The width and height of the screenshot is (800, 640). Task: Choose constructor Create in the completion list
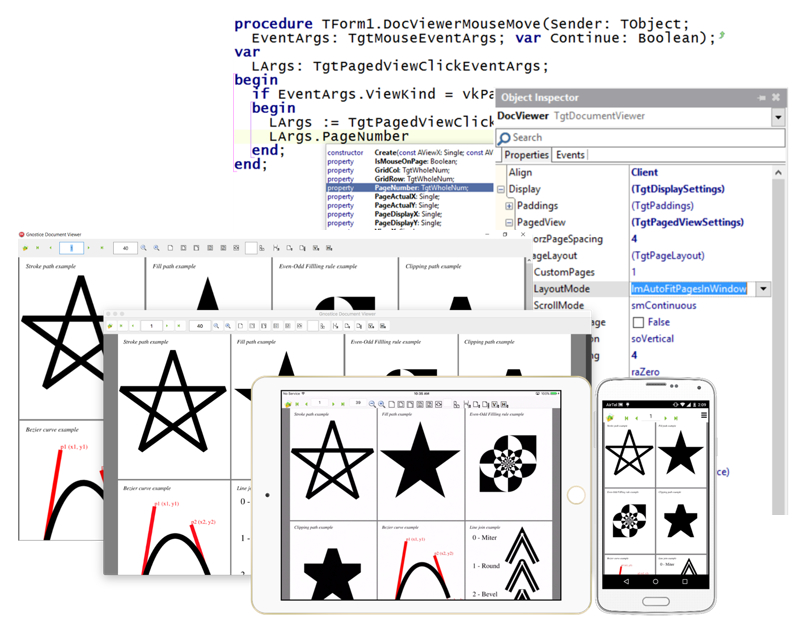(410, 153)
